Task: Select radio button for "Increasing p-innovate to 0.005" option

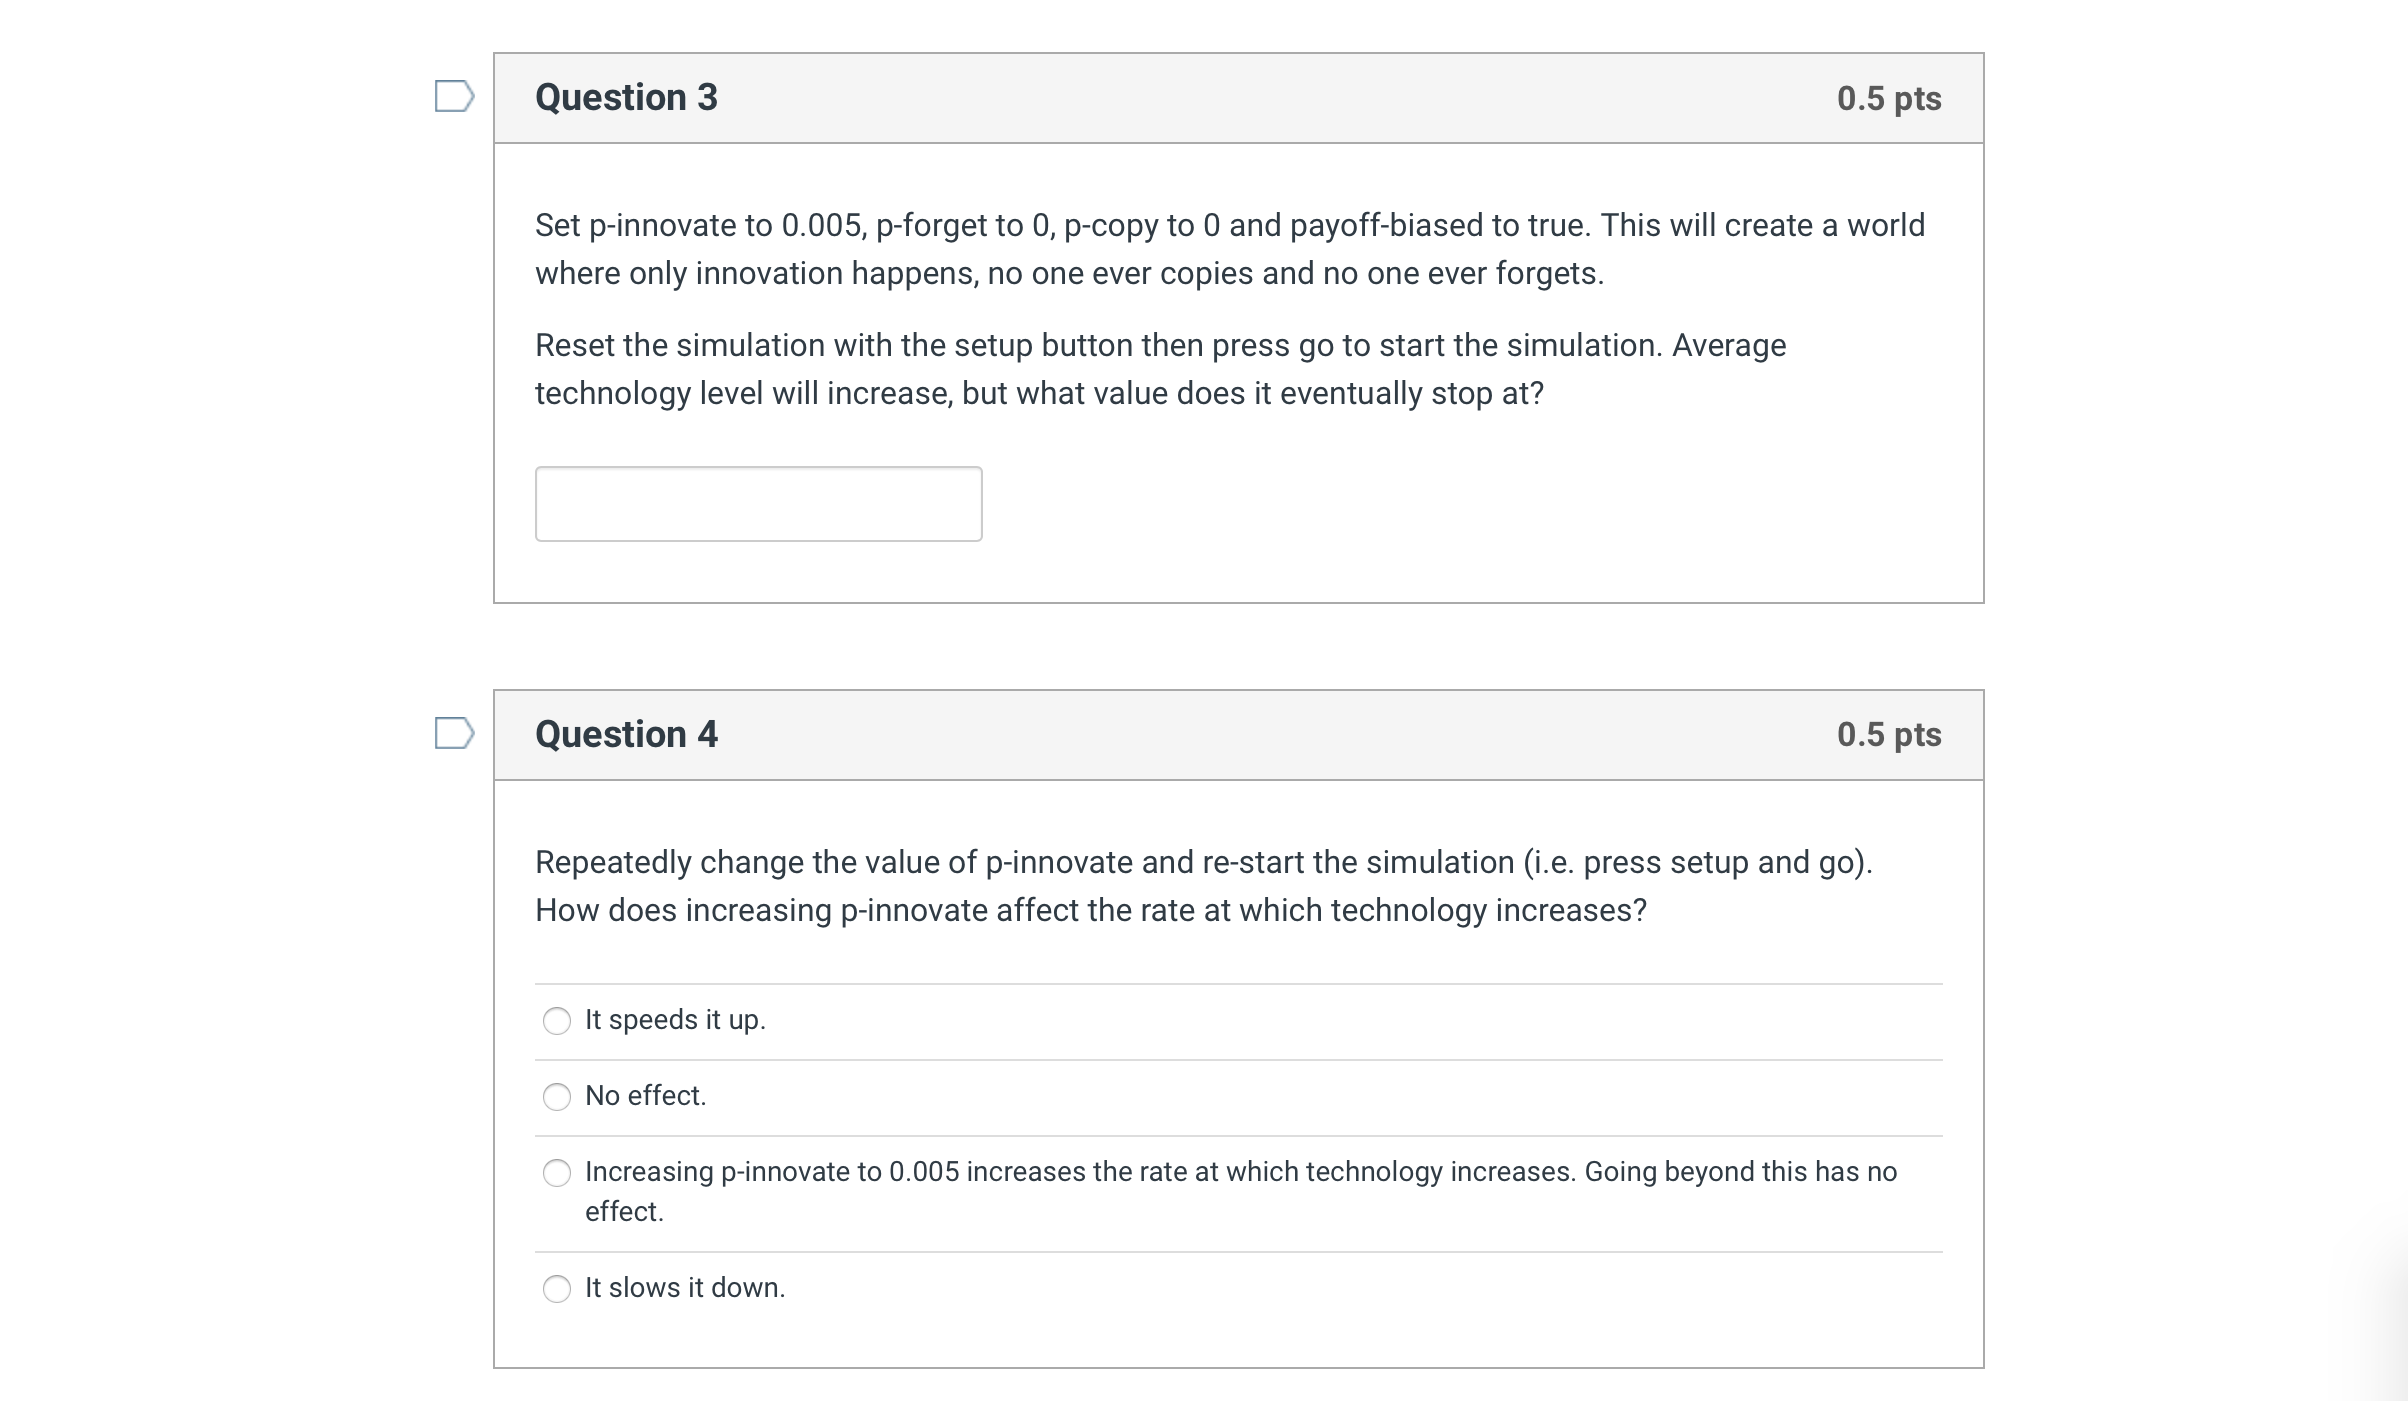Action: (557, 1173)
